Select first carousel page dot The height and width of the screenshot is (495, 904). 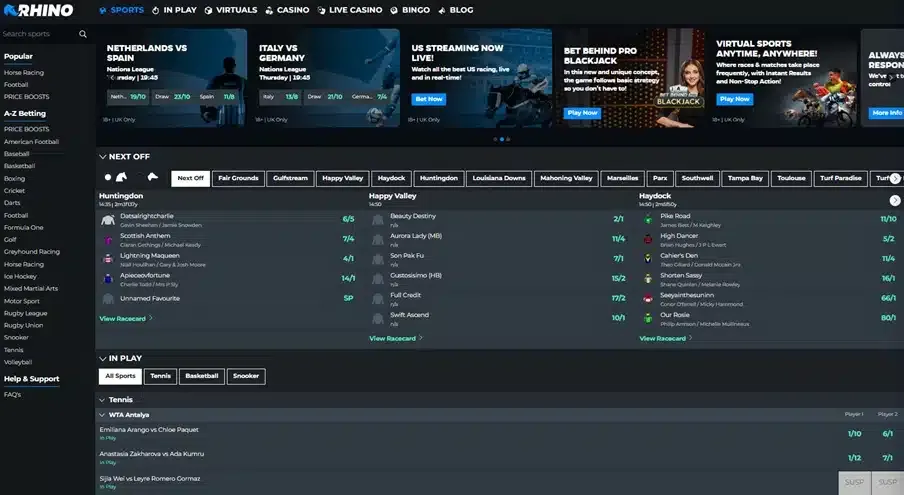pyautogui.click(x=495, y=139)
